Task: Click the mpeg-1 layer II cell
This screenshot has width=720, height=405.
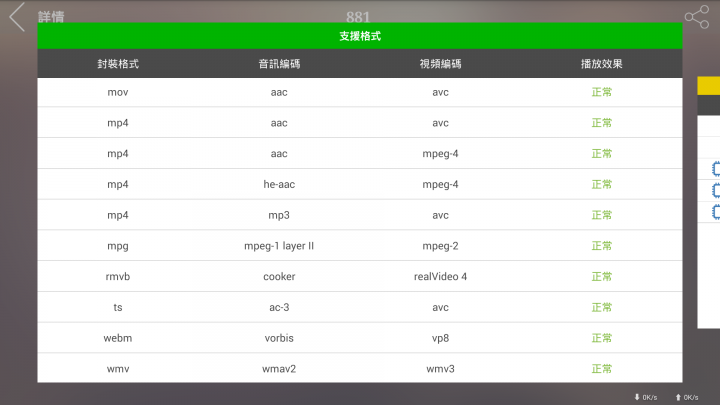Action: [279, 246]
